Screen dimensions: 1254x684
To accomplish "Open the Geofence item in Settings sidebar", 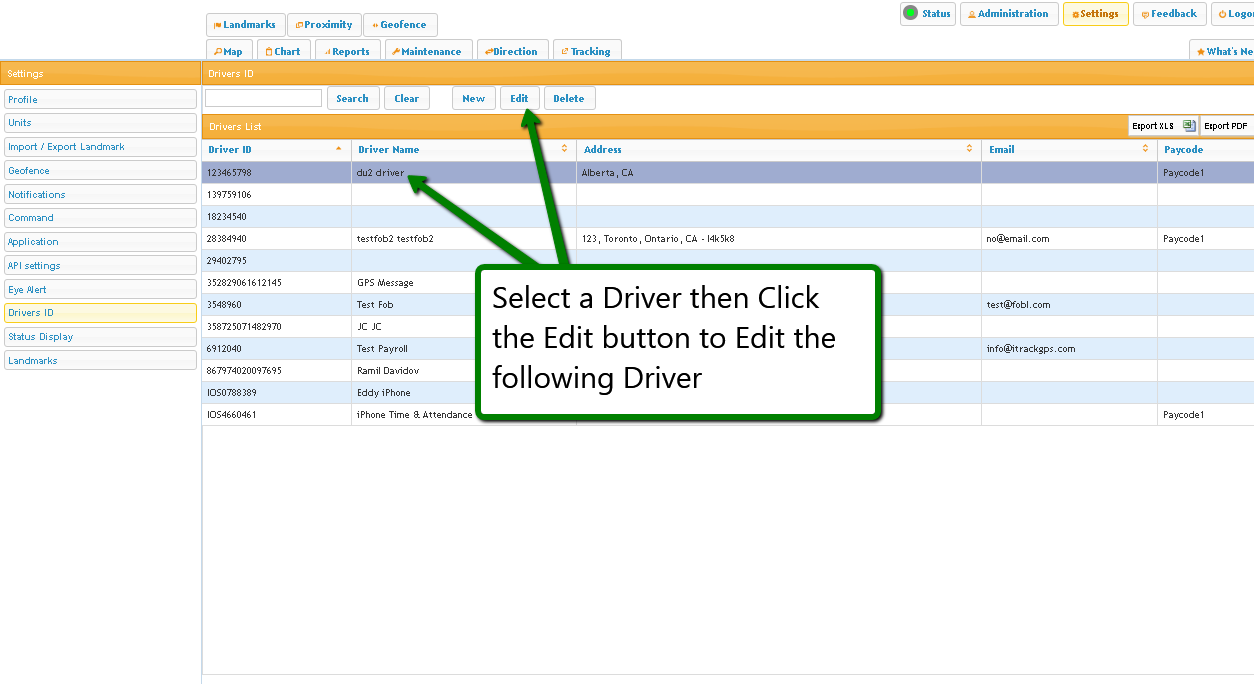I will 100,171.
